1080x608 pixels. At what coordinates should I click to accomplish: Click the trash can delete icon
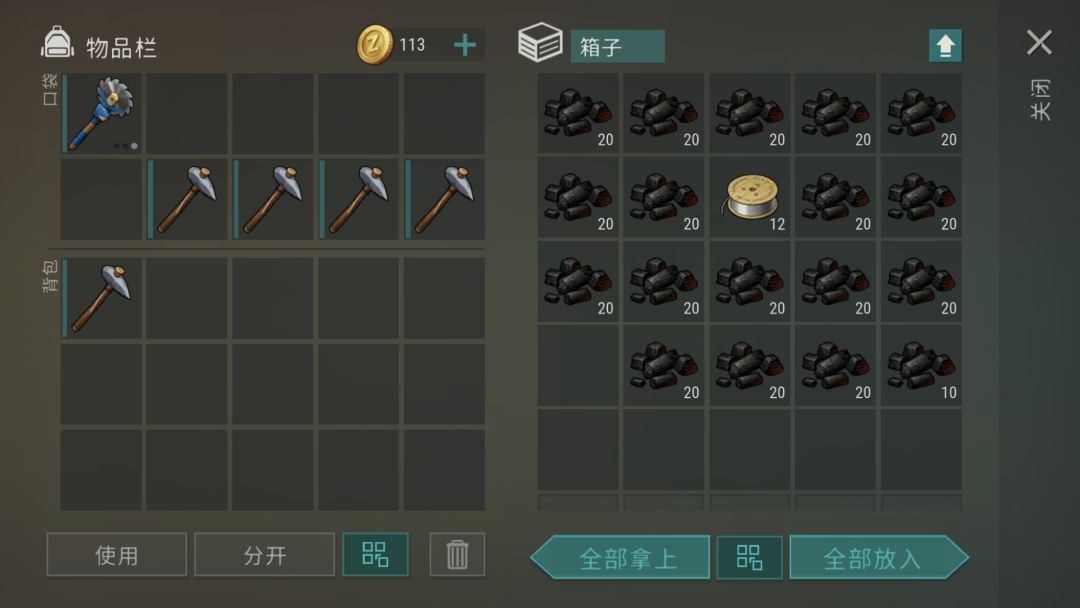point(457,554)
